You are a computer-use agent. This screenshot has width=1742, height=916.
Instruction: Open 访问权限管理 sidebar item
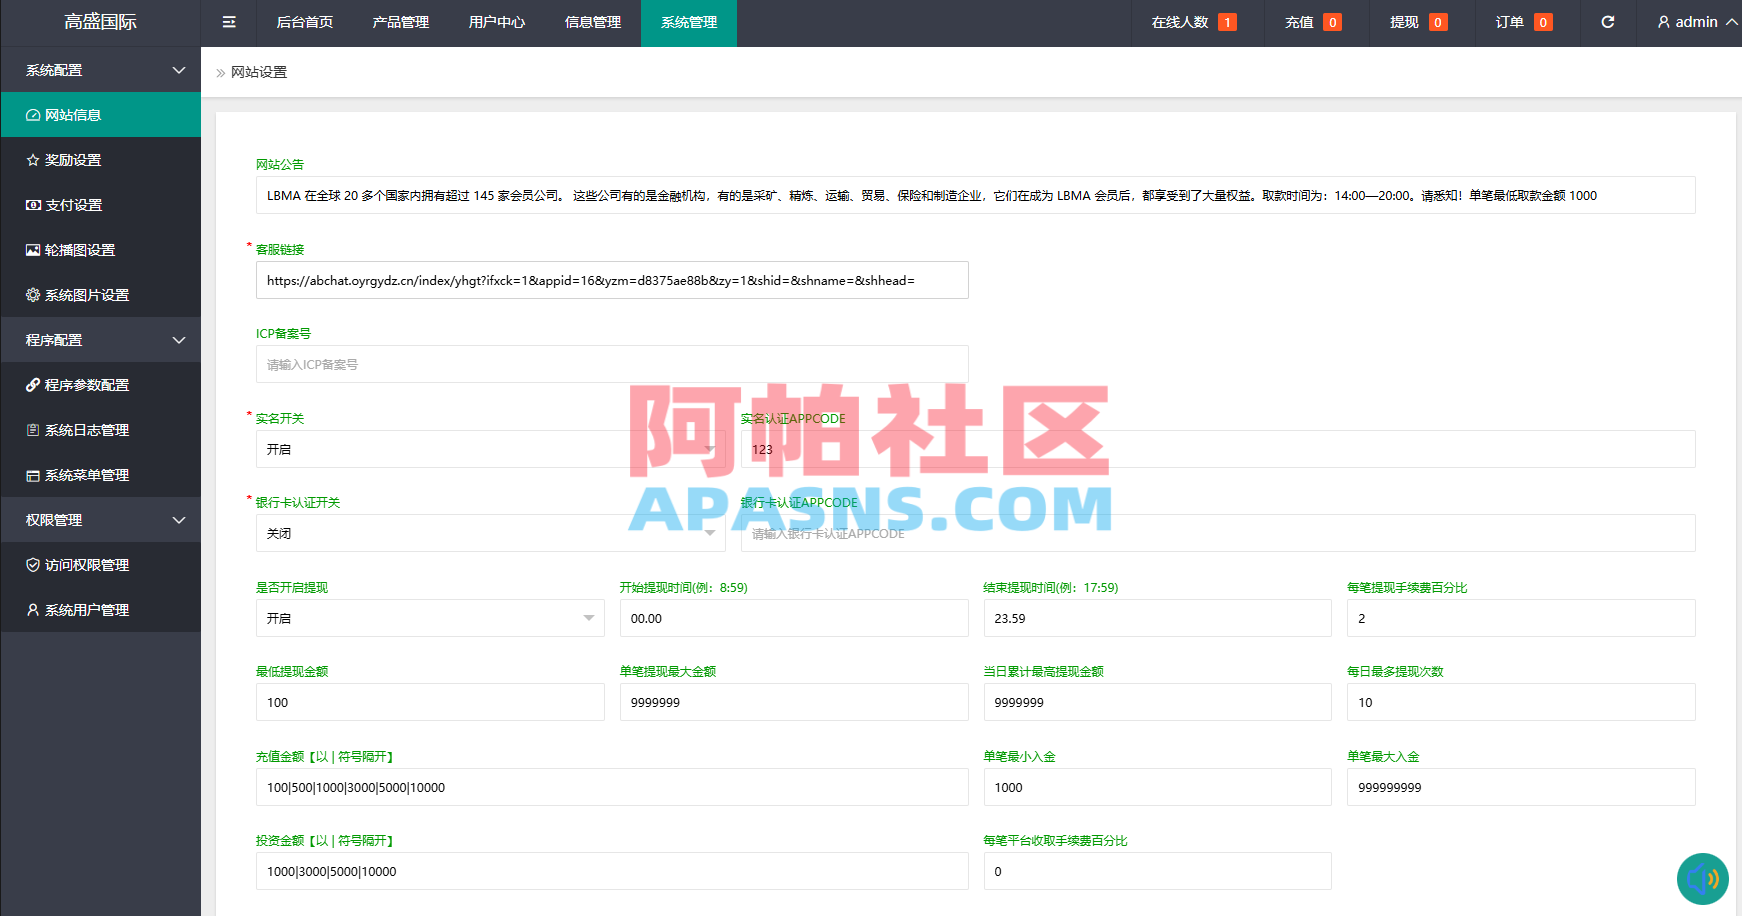click(x=100, y=565)
